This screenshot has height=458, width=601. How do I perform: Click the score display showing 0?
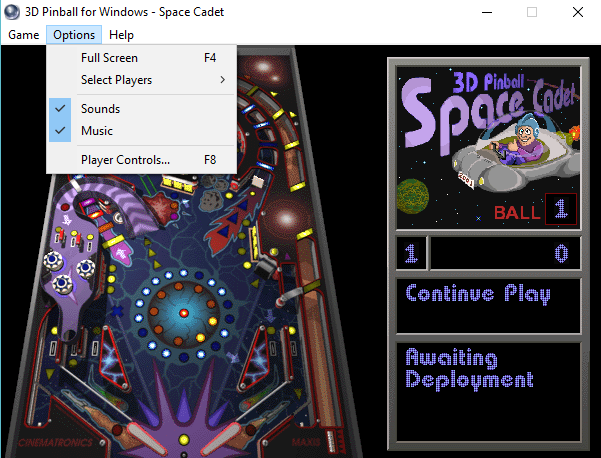(505, 253)
